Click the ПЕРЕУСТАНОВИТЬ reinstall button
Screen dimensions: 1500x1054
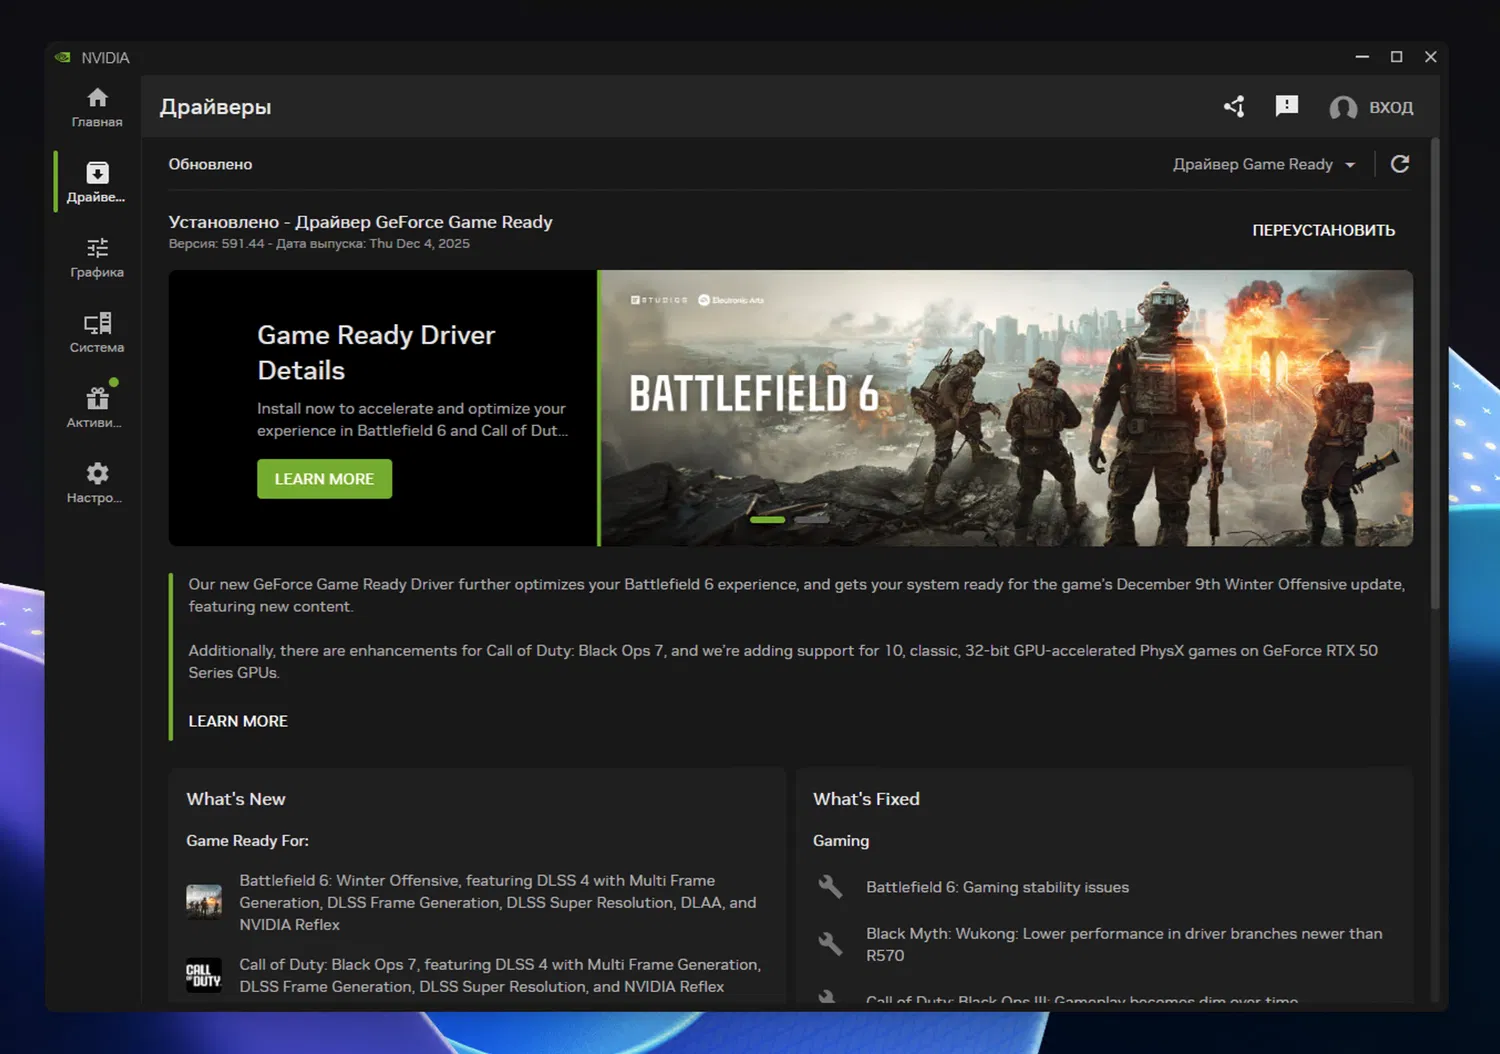click(x=1324, y=230)
